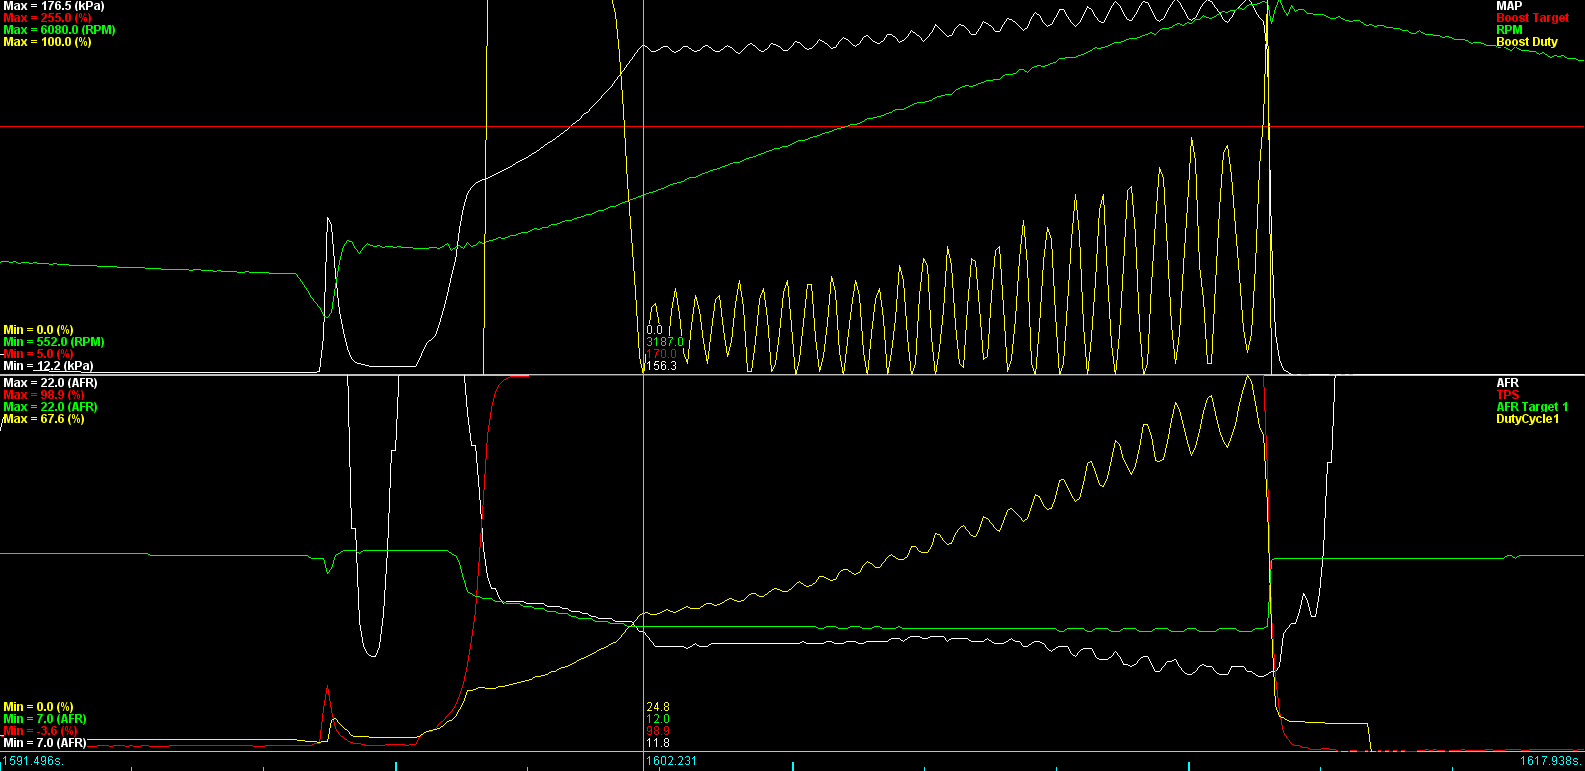Select the DutyCycle1 legend label

click(1527, 419)
